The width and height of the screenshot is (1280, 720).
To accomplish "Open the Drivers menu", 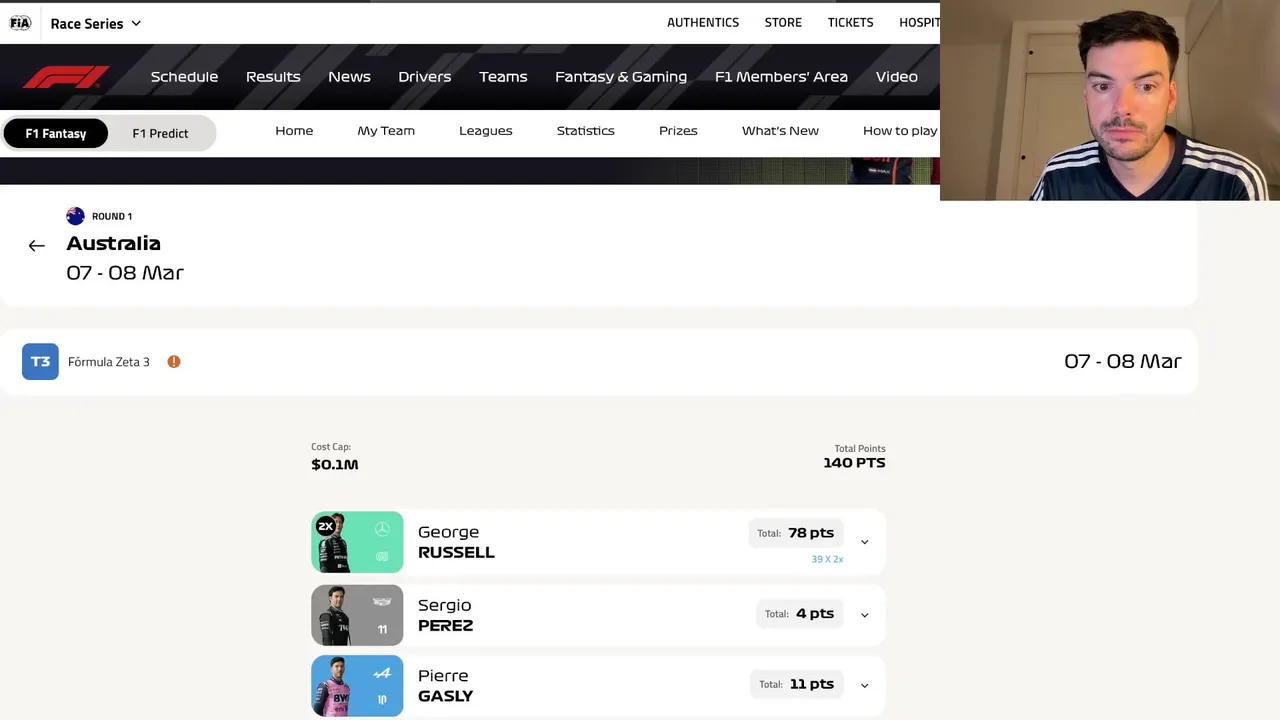I will click(x=424, y=77).
